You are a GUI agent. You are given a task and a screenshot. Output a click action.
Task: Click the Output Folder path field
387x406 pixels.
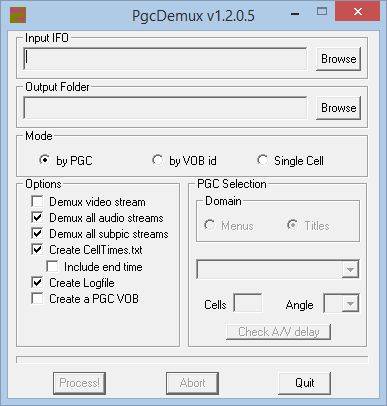pos(165,108)
